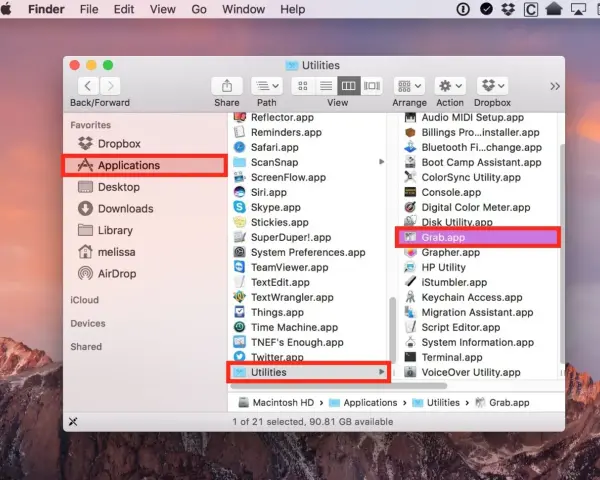Open the View menu
Image resolution: width=600 pixels, height=480 pixels.
(x=162, y=9)
